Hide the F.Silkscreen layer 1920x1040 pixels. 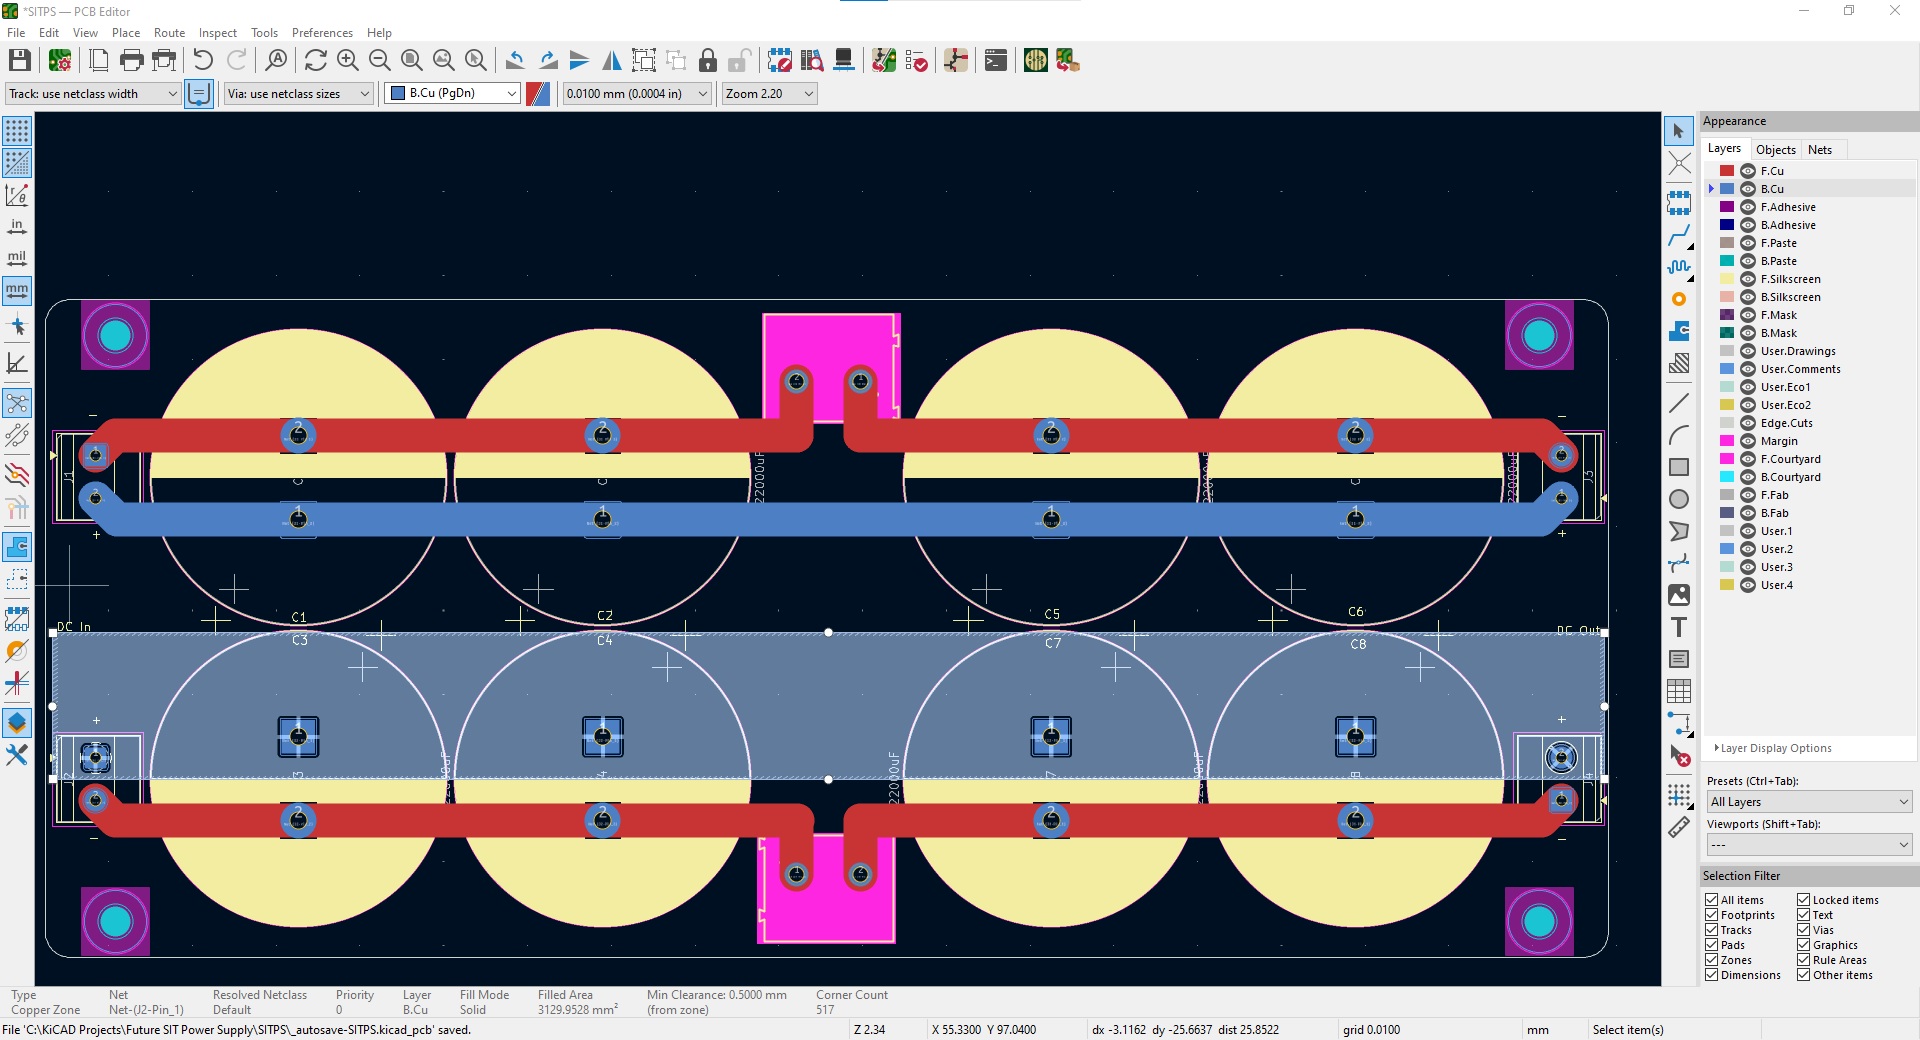click(1748, 279)
